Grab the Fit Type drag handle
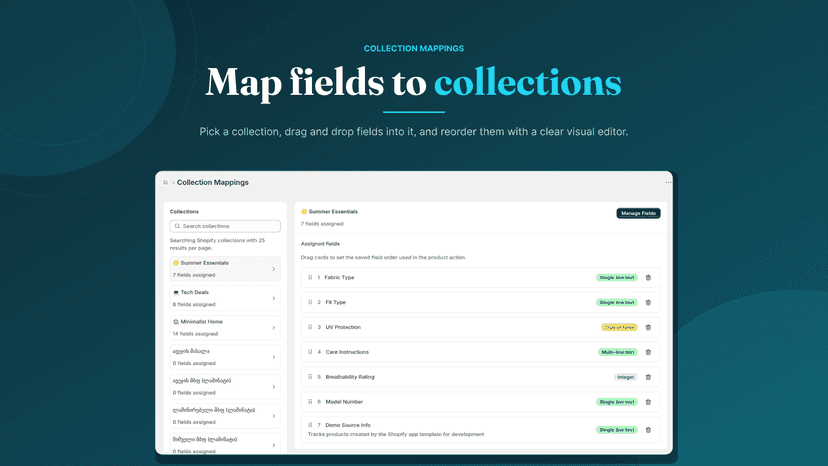Screen dimensions: 828x466 click(x=310, y=302)
